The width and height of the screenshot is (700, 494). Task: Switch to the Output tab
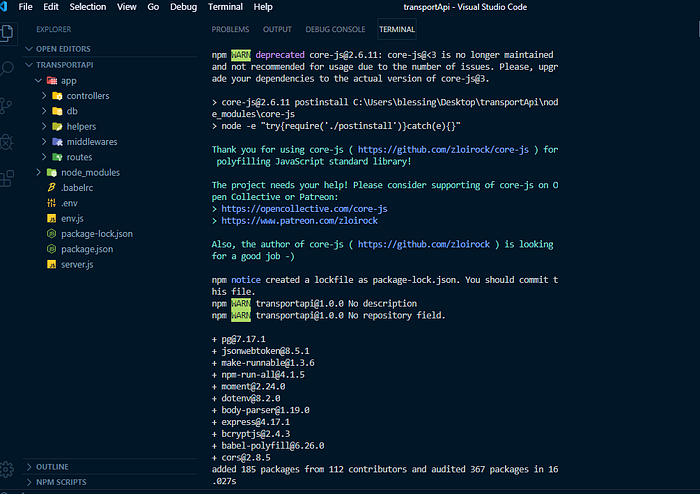277,29
